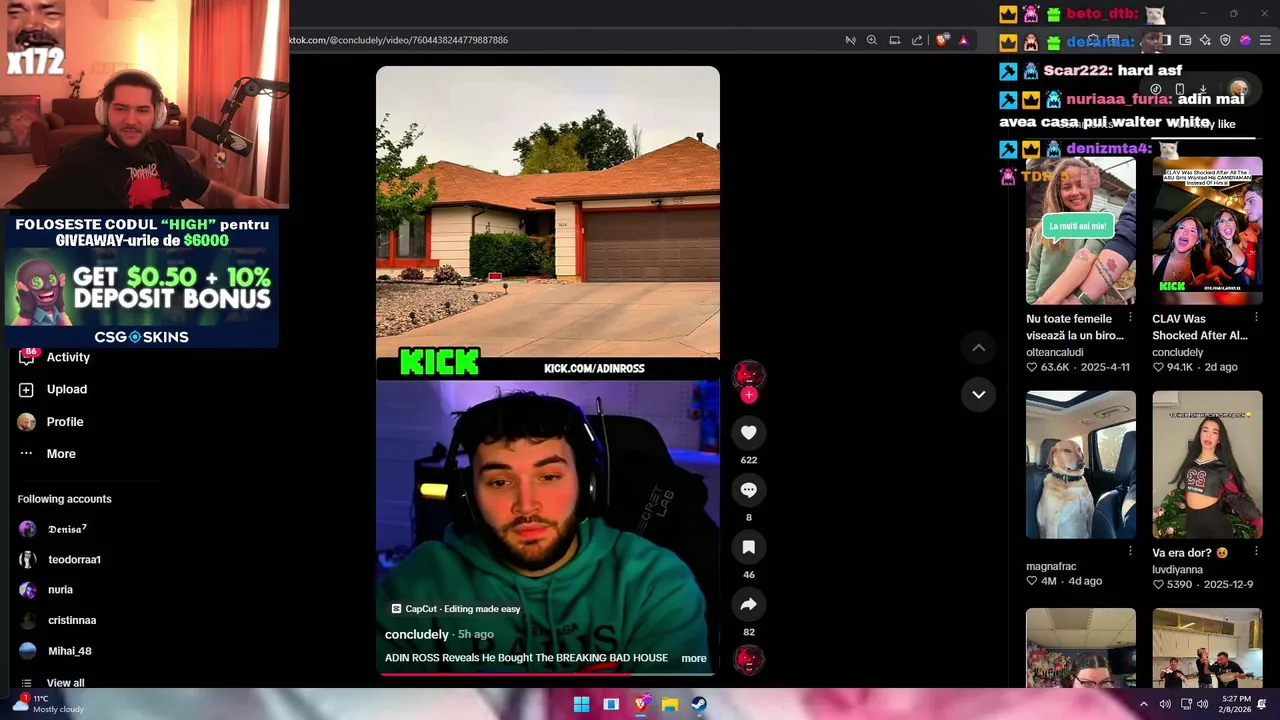Image resolution: width=1280 pixels, height=720 pixels.
Task: Open the weather widget showing 11°C
Action: 48,704
